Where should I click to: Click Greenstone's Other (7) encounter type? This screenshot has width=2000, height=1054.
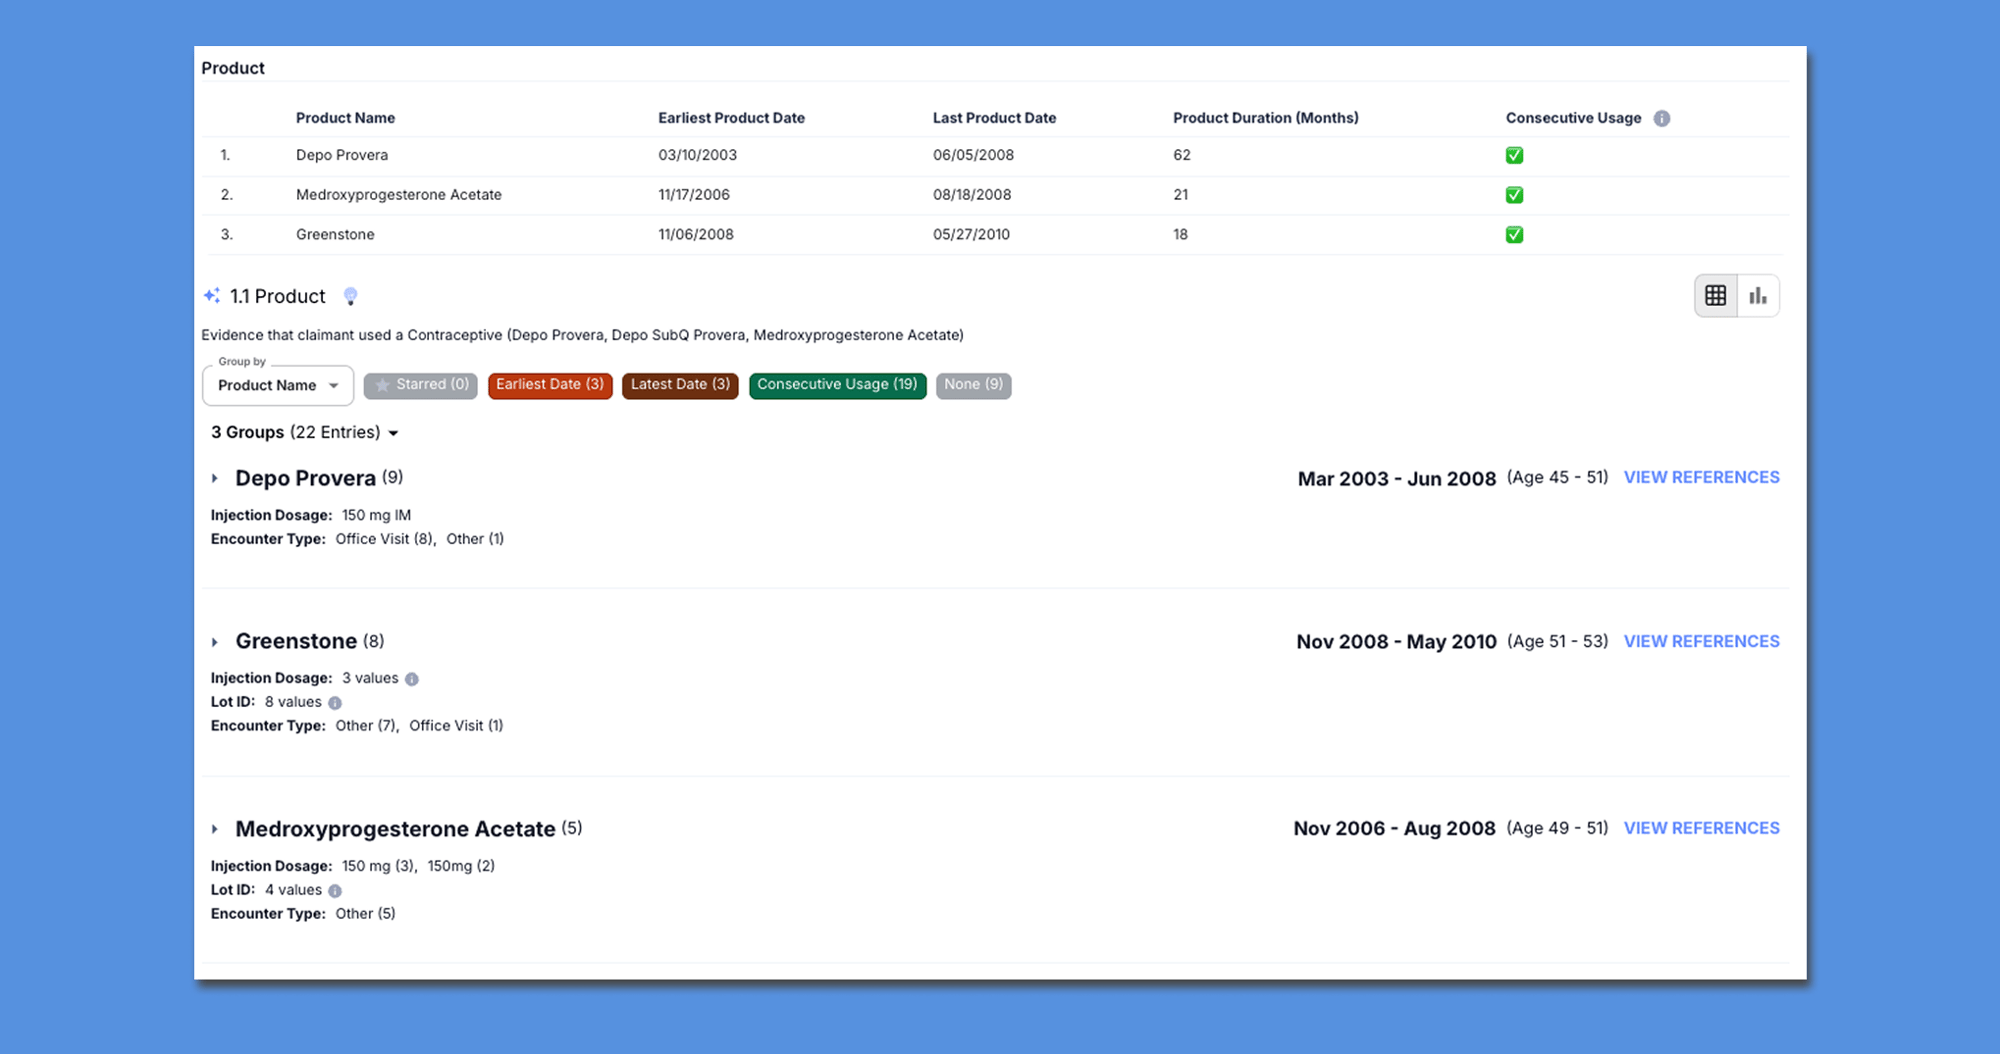(366, 726)
